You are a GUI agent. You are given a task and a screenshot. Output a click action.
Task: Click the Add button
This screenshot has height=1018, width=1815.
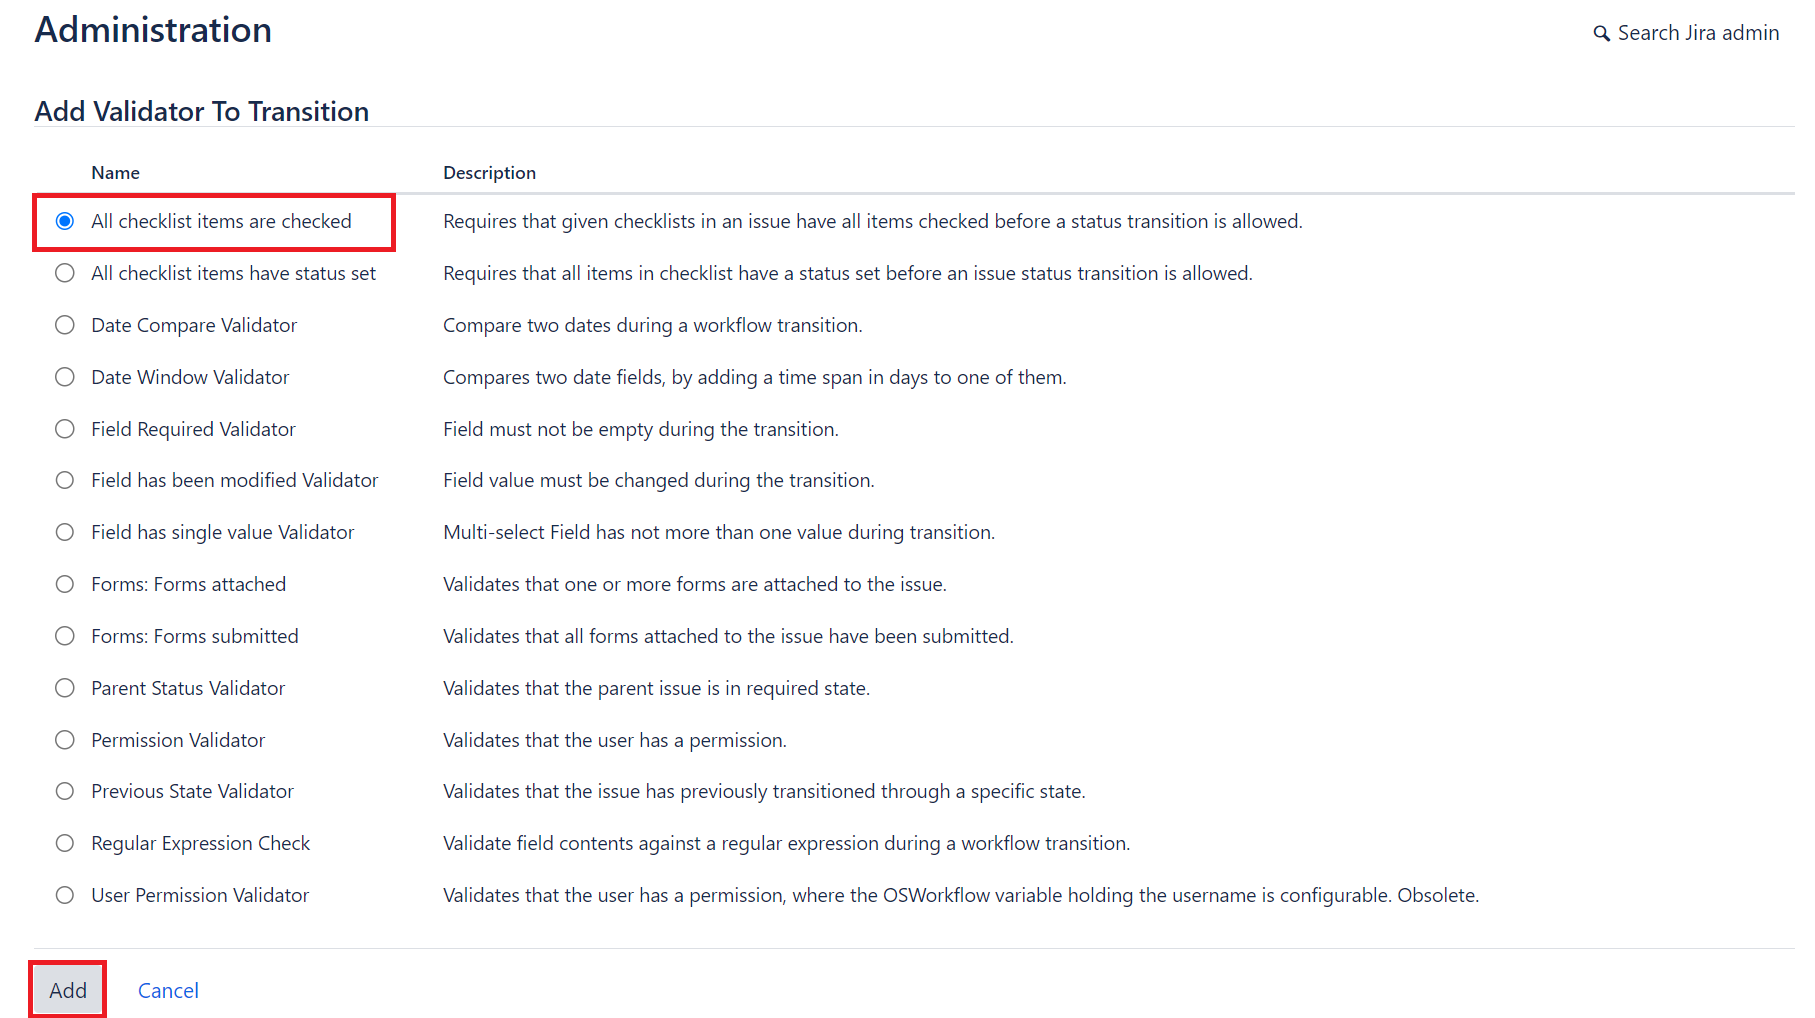[x=67, y=989]
